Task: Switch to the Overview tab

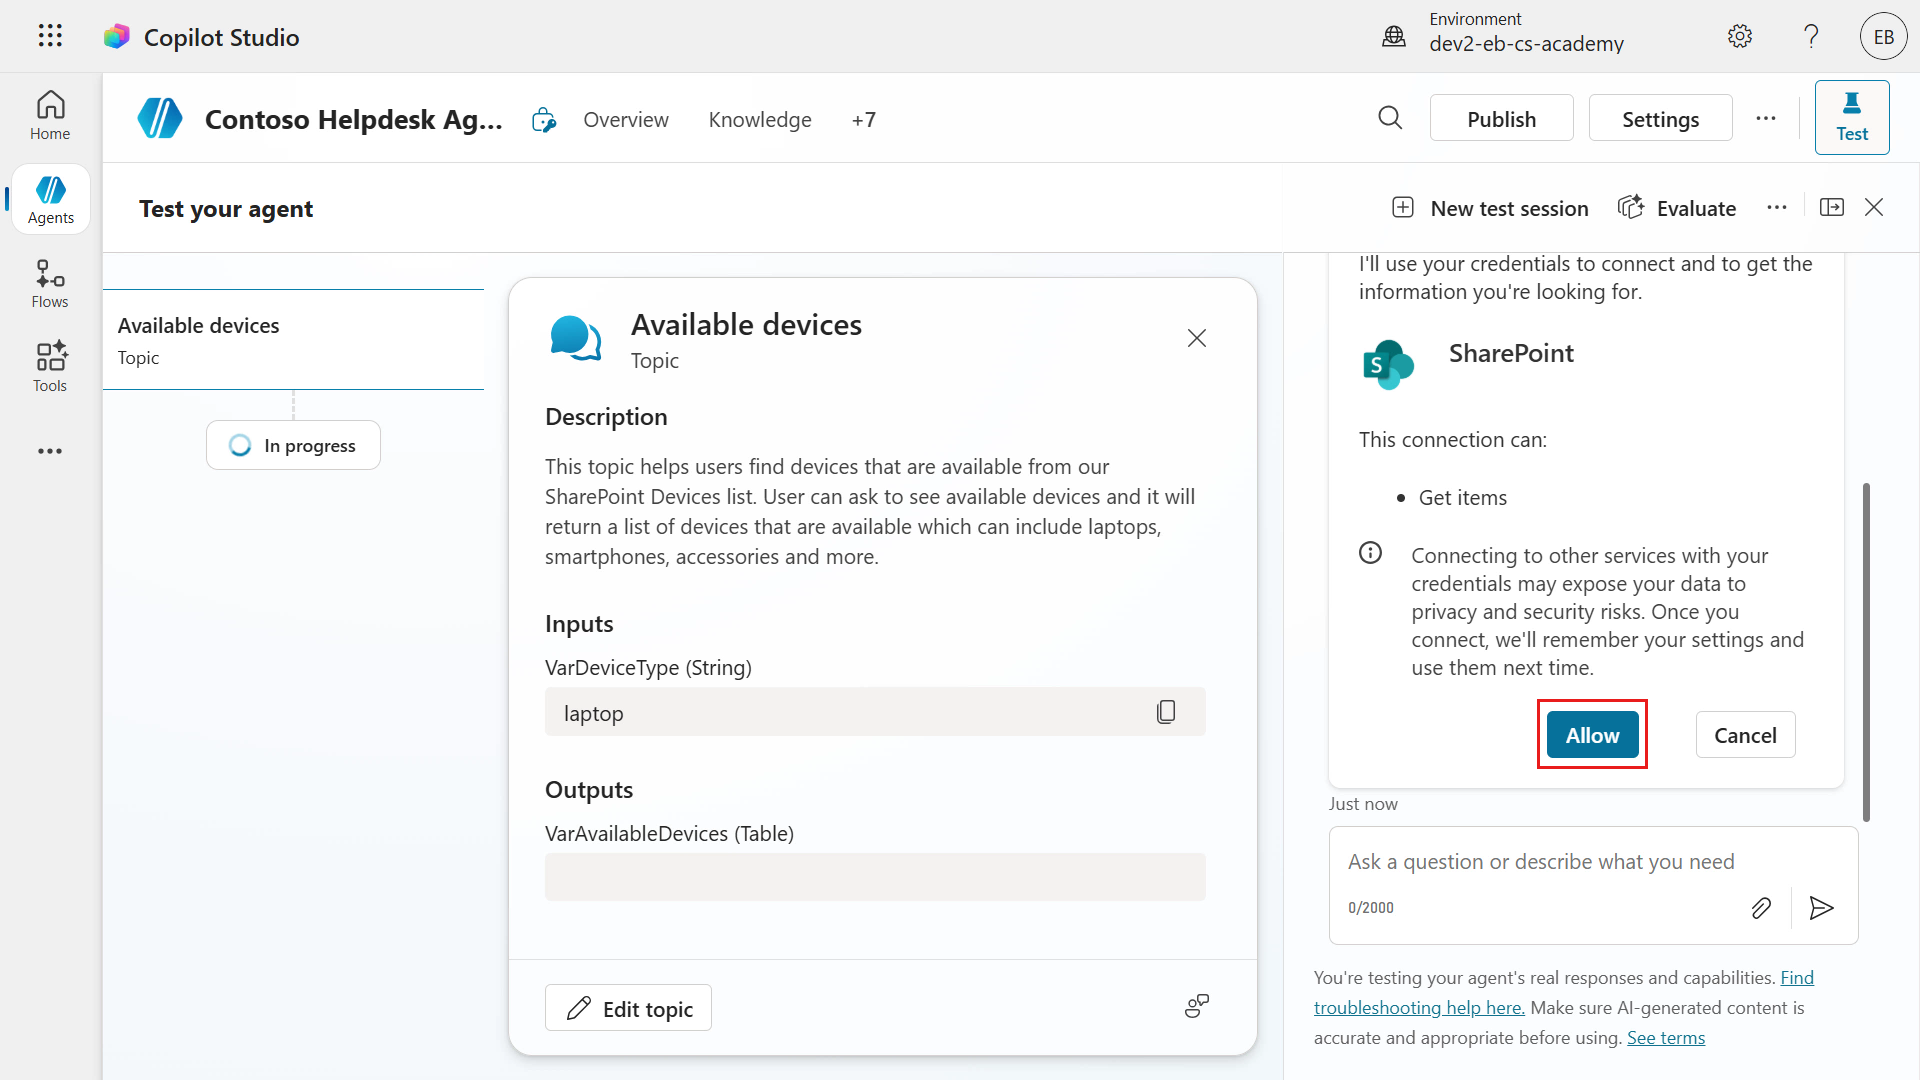Action: click(x=626, y=120)
